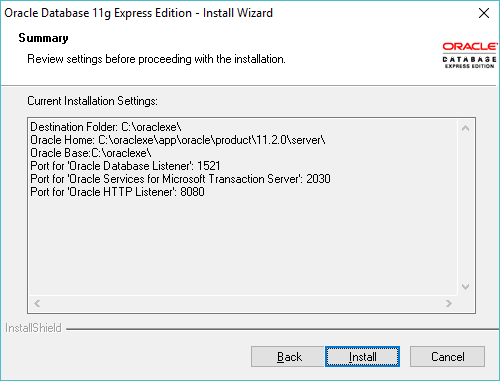500x381 pixels.
Task: Click the Oracle HTTP Listener port line
Action: pyautogui.click(x=117, y=192)
